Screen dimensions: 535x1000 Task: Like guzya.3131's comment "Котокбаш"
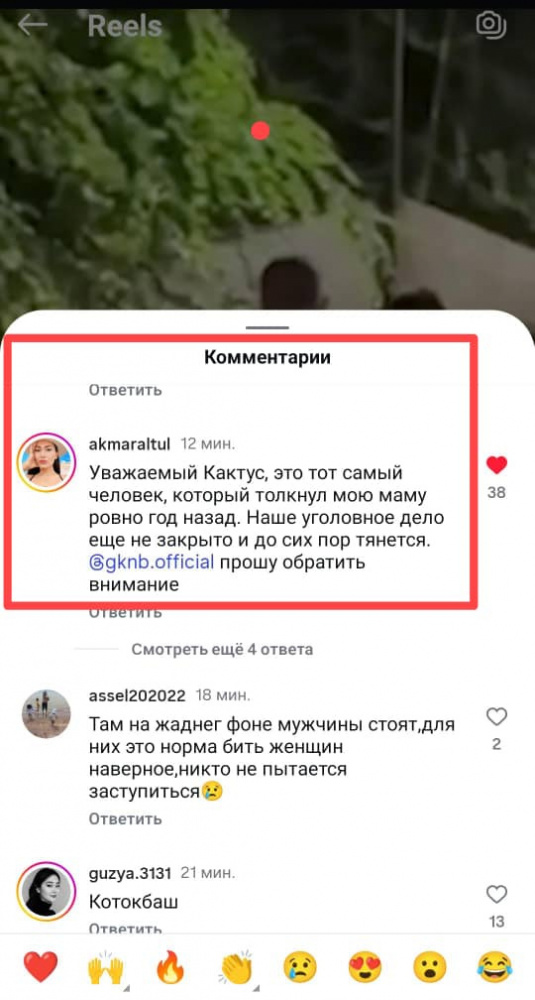[x=496, y=895]
